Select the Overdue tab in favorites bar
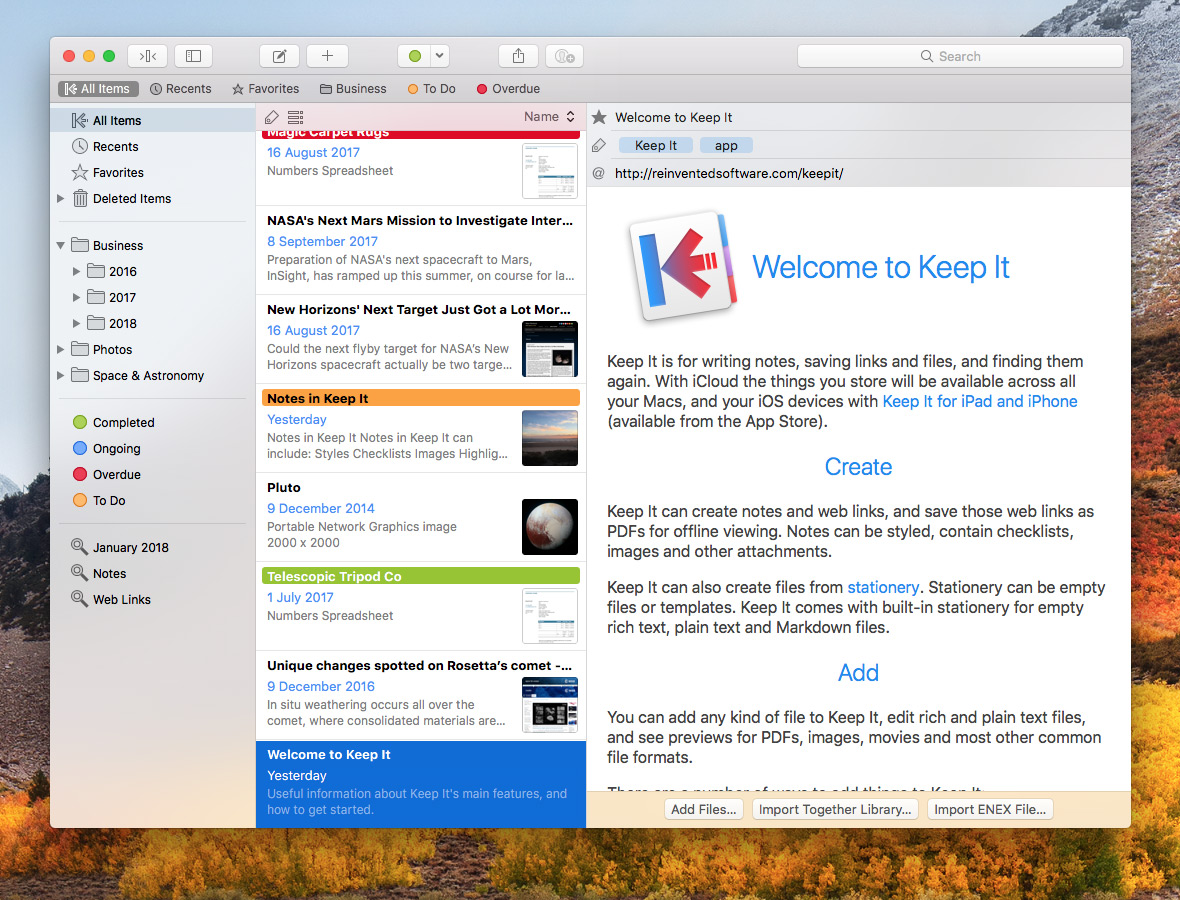The image size is (1180, 900). tap(508, 89)
